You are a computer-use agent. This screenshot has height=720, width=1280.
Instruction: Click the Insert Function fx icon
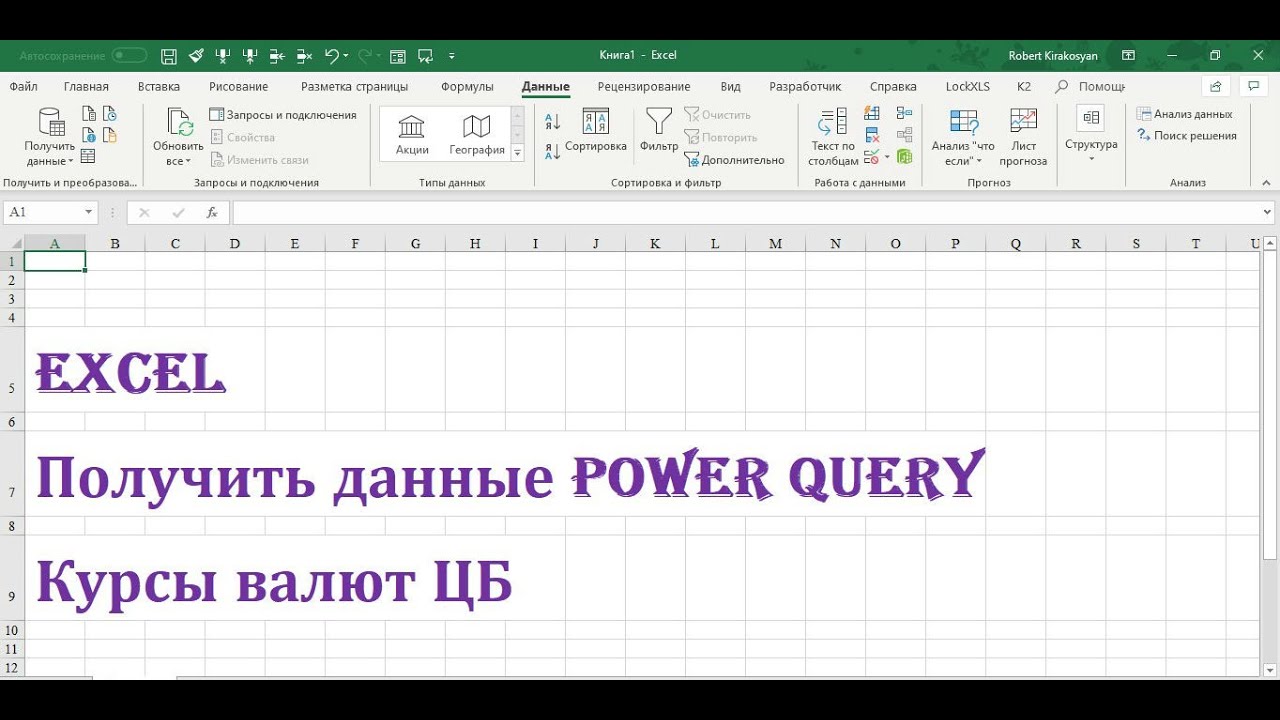212,212
